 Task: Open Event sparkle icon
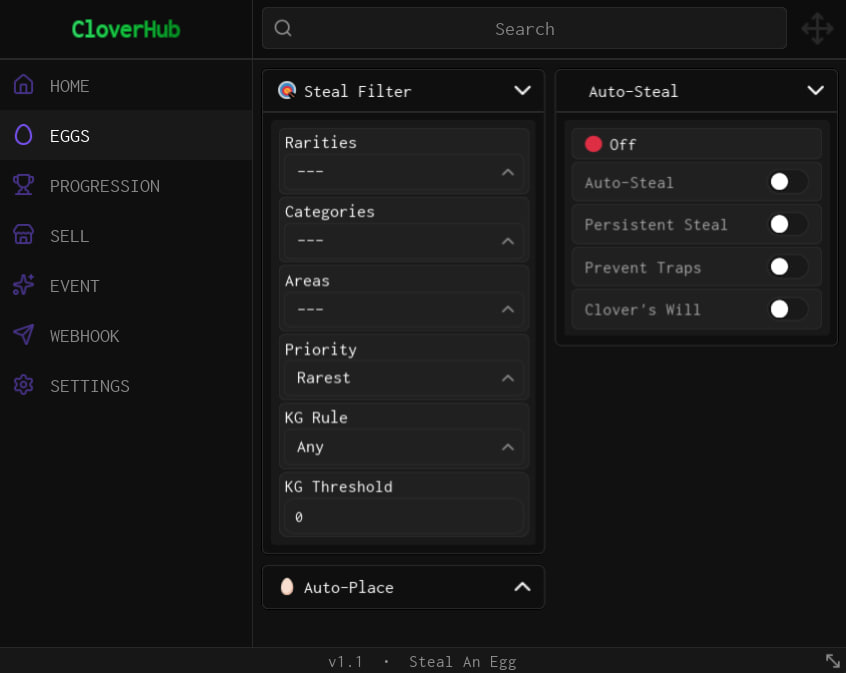pyautogui.click(x=23, y=285)
